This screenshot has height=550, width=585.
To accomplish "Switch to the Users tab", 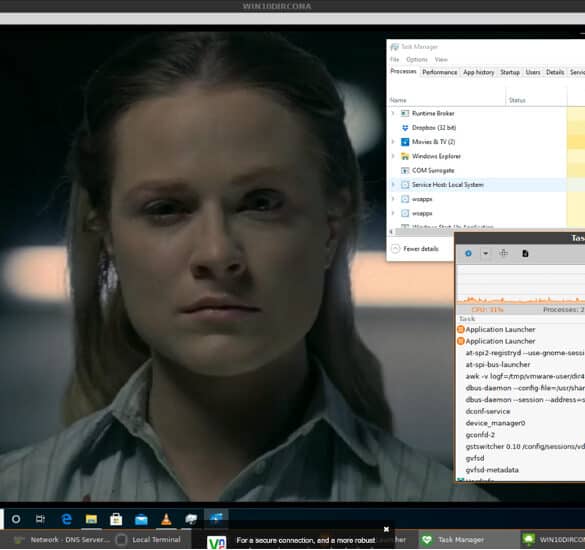I will pyautogui.click(x=533, y=72).
